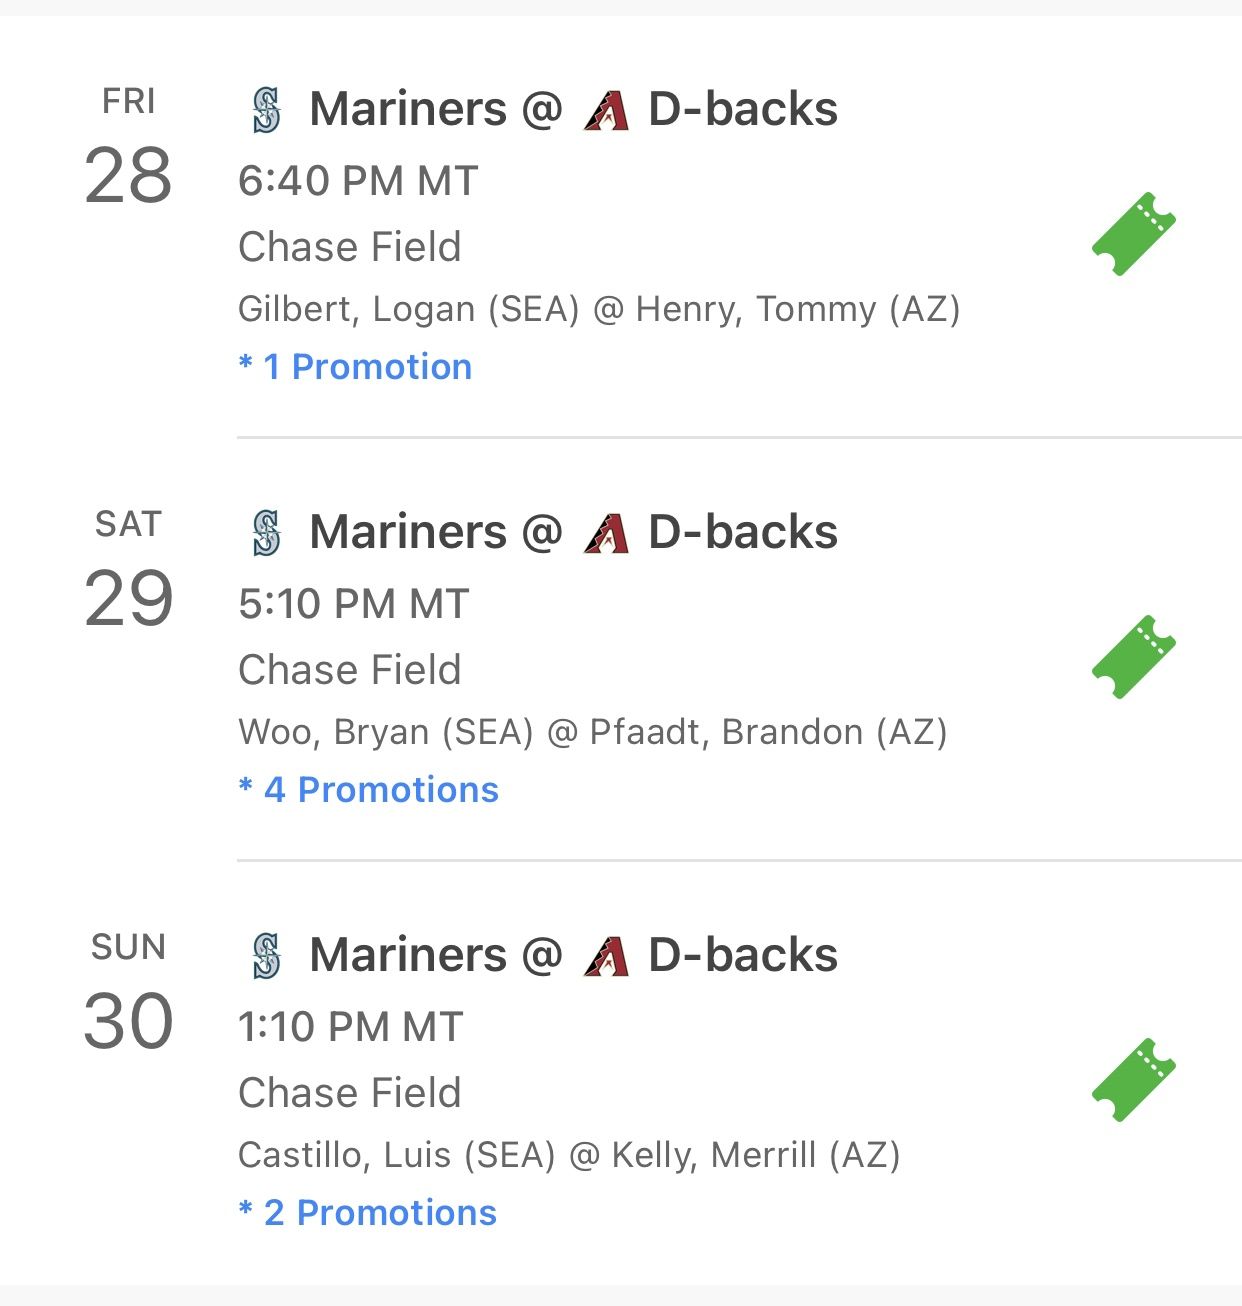Viewport: 1242px width, 1306px height.
Task: Click Gilbert vs Henry pitching matchup text
Action: [598, 309]
